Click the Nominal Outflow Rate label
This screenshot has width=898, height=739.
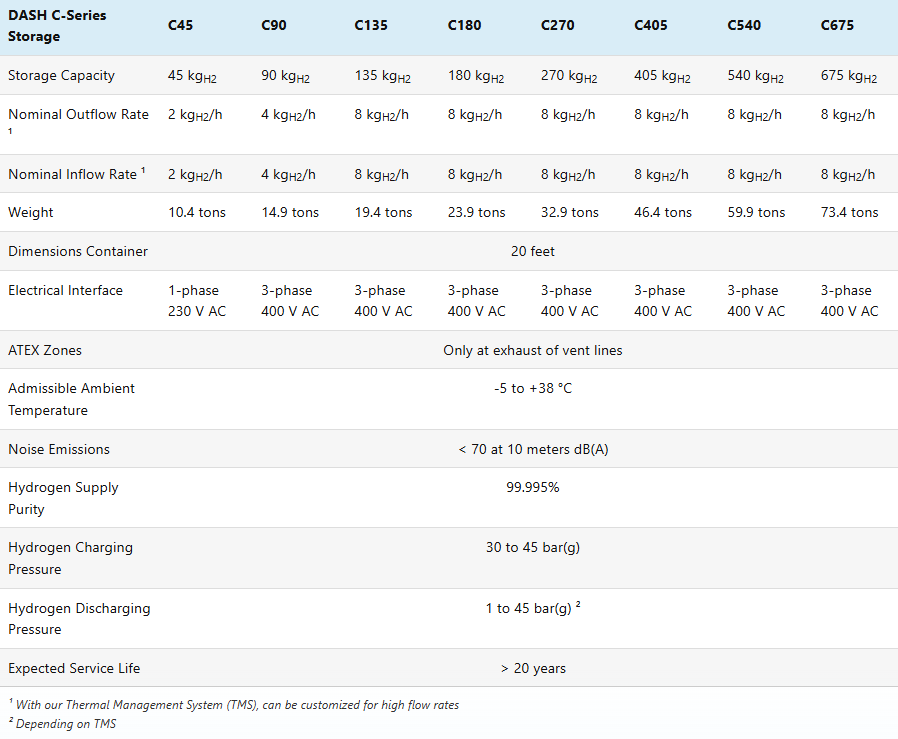78,114
